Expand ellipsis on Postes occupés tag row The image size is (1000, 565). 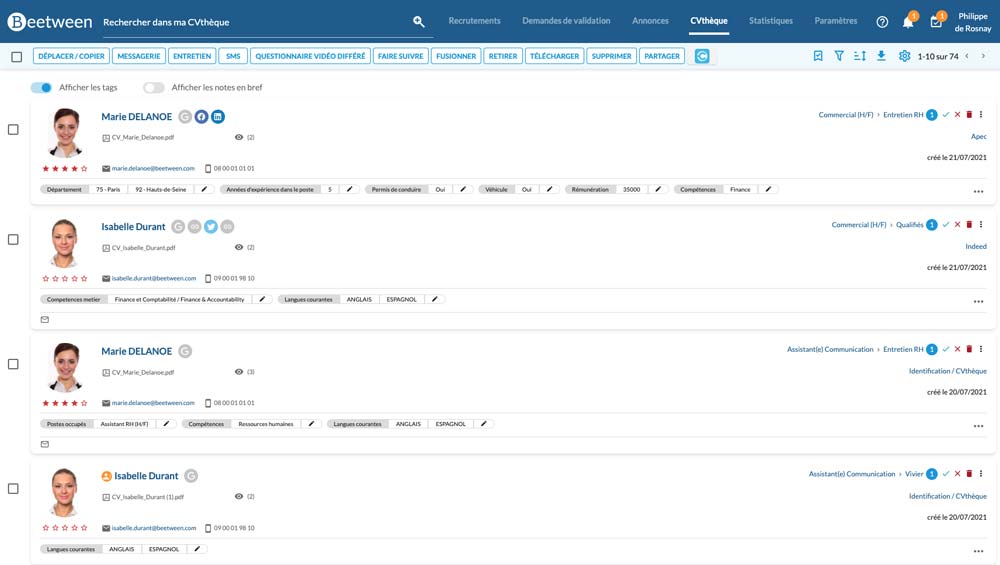[978, 426]
